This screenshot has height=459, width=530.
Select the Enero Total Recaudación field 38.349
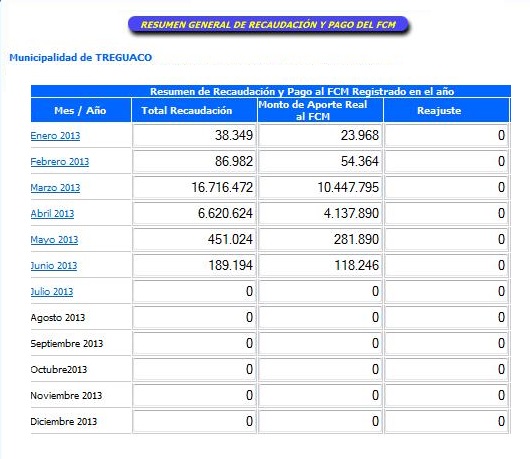[194, 135]
